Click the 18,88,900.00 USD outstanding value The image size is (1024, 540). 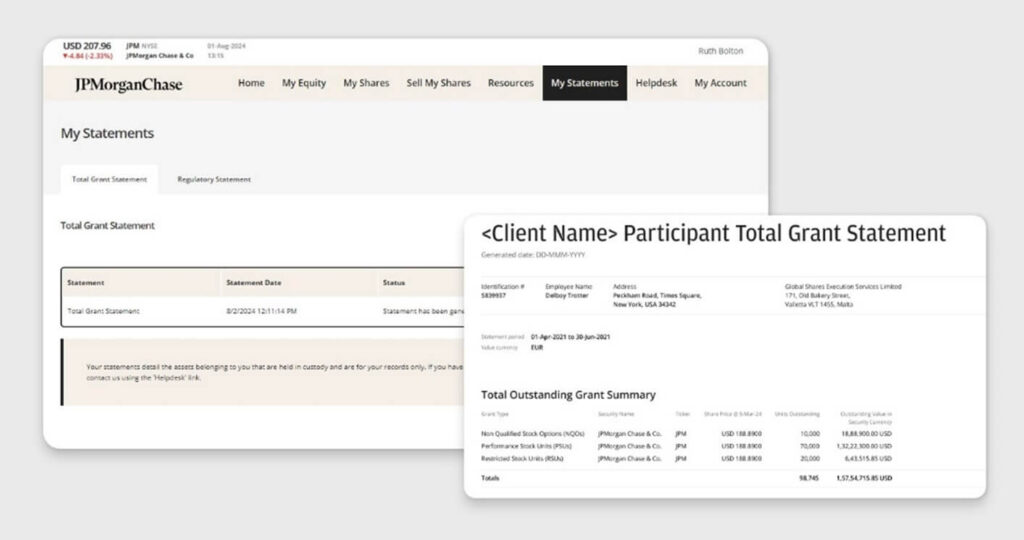pos(867,434)
